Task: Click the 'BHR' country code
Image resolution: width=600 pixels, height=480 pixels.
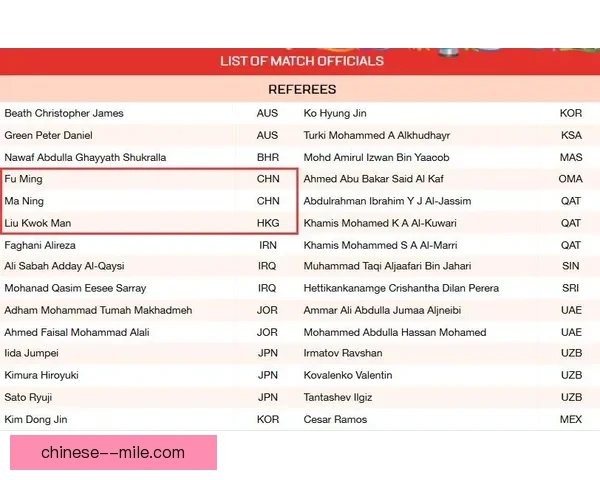Action: (268, 157)
